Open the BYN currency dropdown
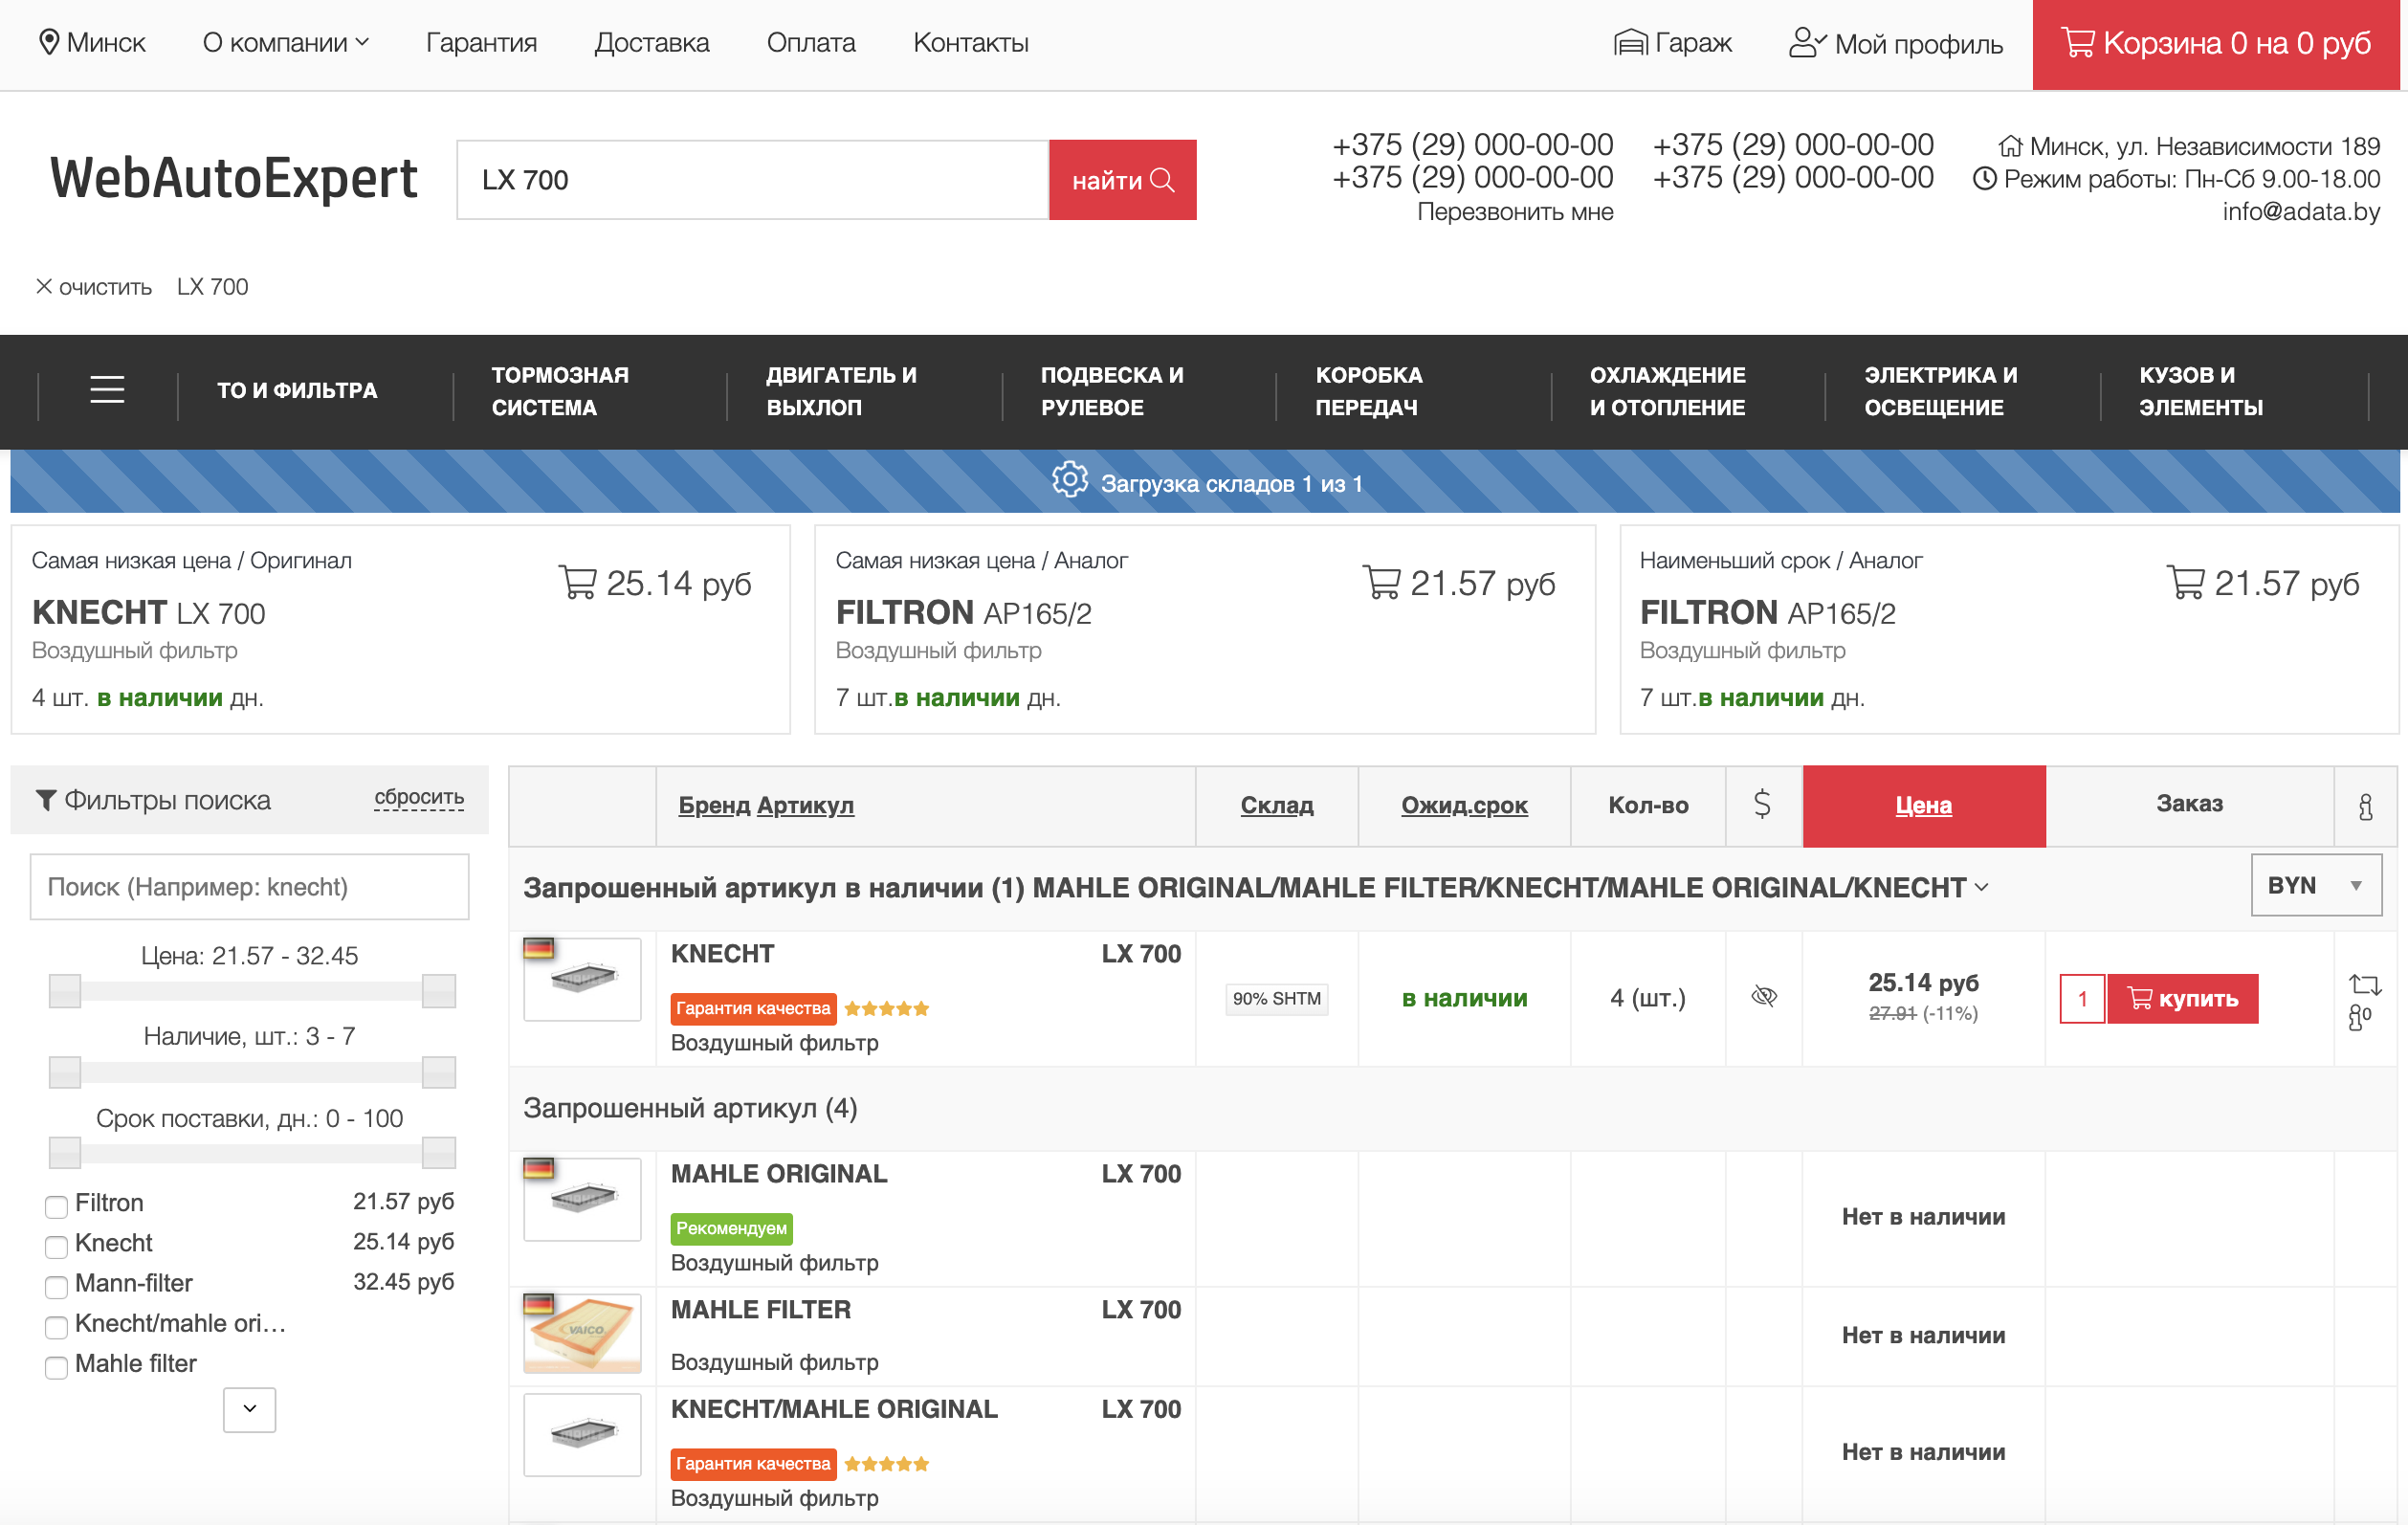Screen dimensions: 2408x1525 coord(2315,885)
